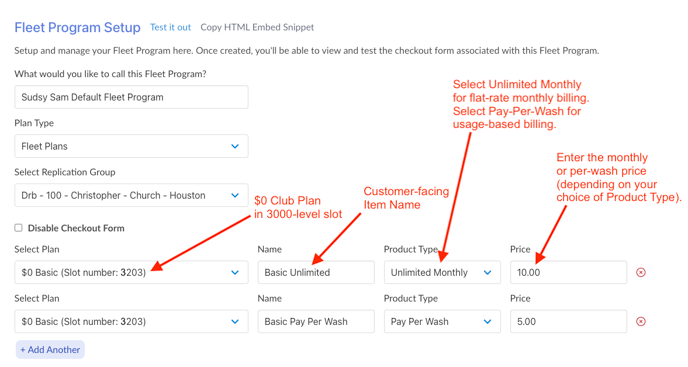Click the chevron arrow in Fleet Plans dropdown
Screen dimensions: 688x367
click(235, 146)
